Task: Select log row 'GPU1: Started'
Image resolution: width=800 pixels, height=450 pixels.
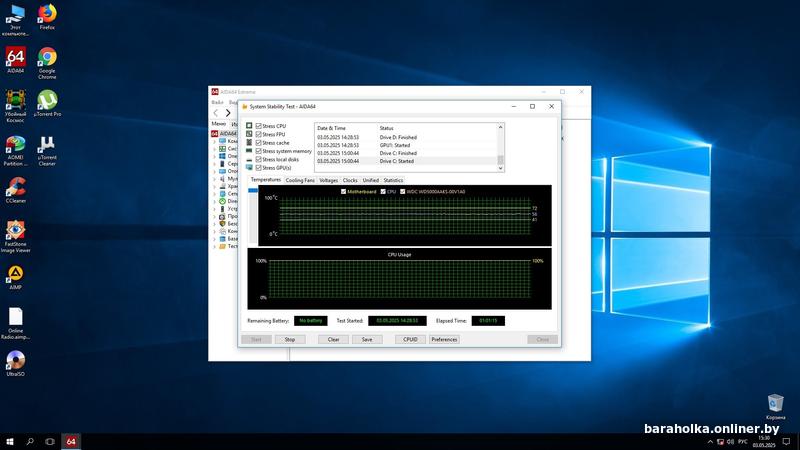Action: (406, 145)
